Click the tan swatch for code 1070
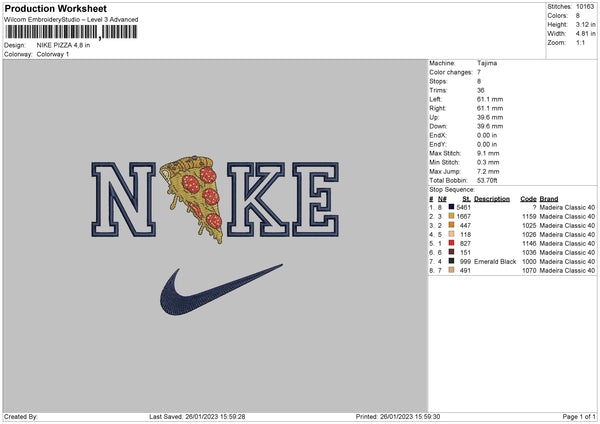Screen dimensions: 600x424 click(451, 270)
